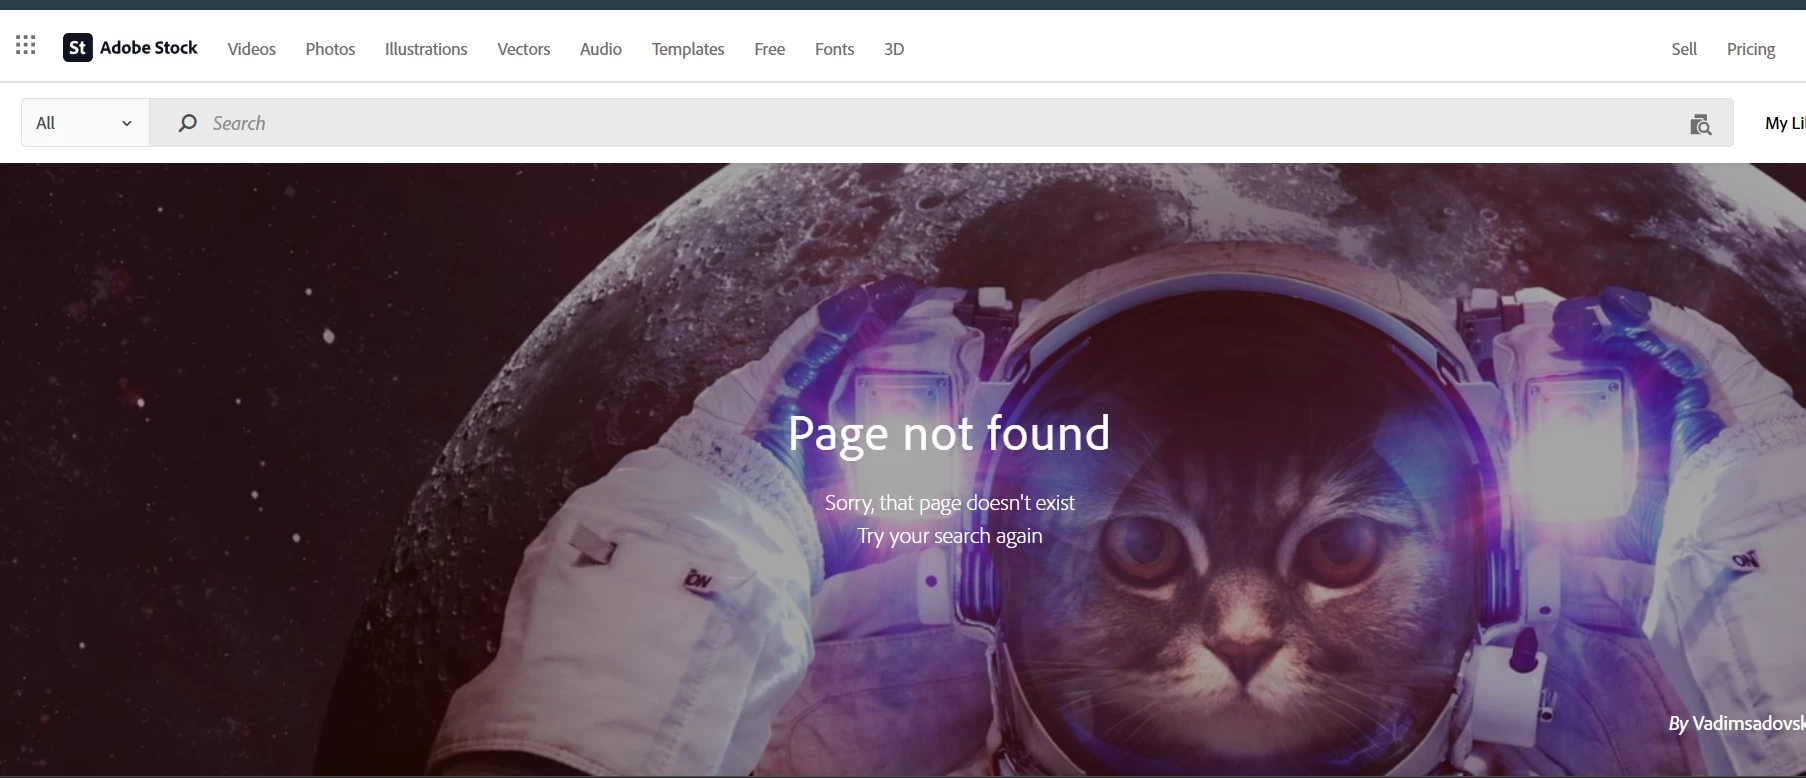The height and width of the screenshot is (778, 1806).
Task: Click the magnifying glass search icon
Action: coord(187,123)
